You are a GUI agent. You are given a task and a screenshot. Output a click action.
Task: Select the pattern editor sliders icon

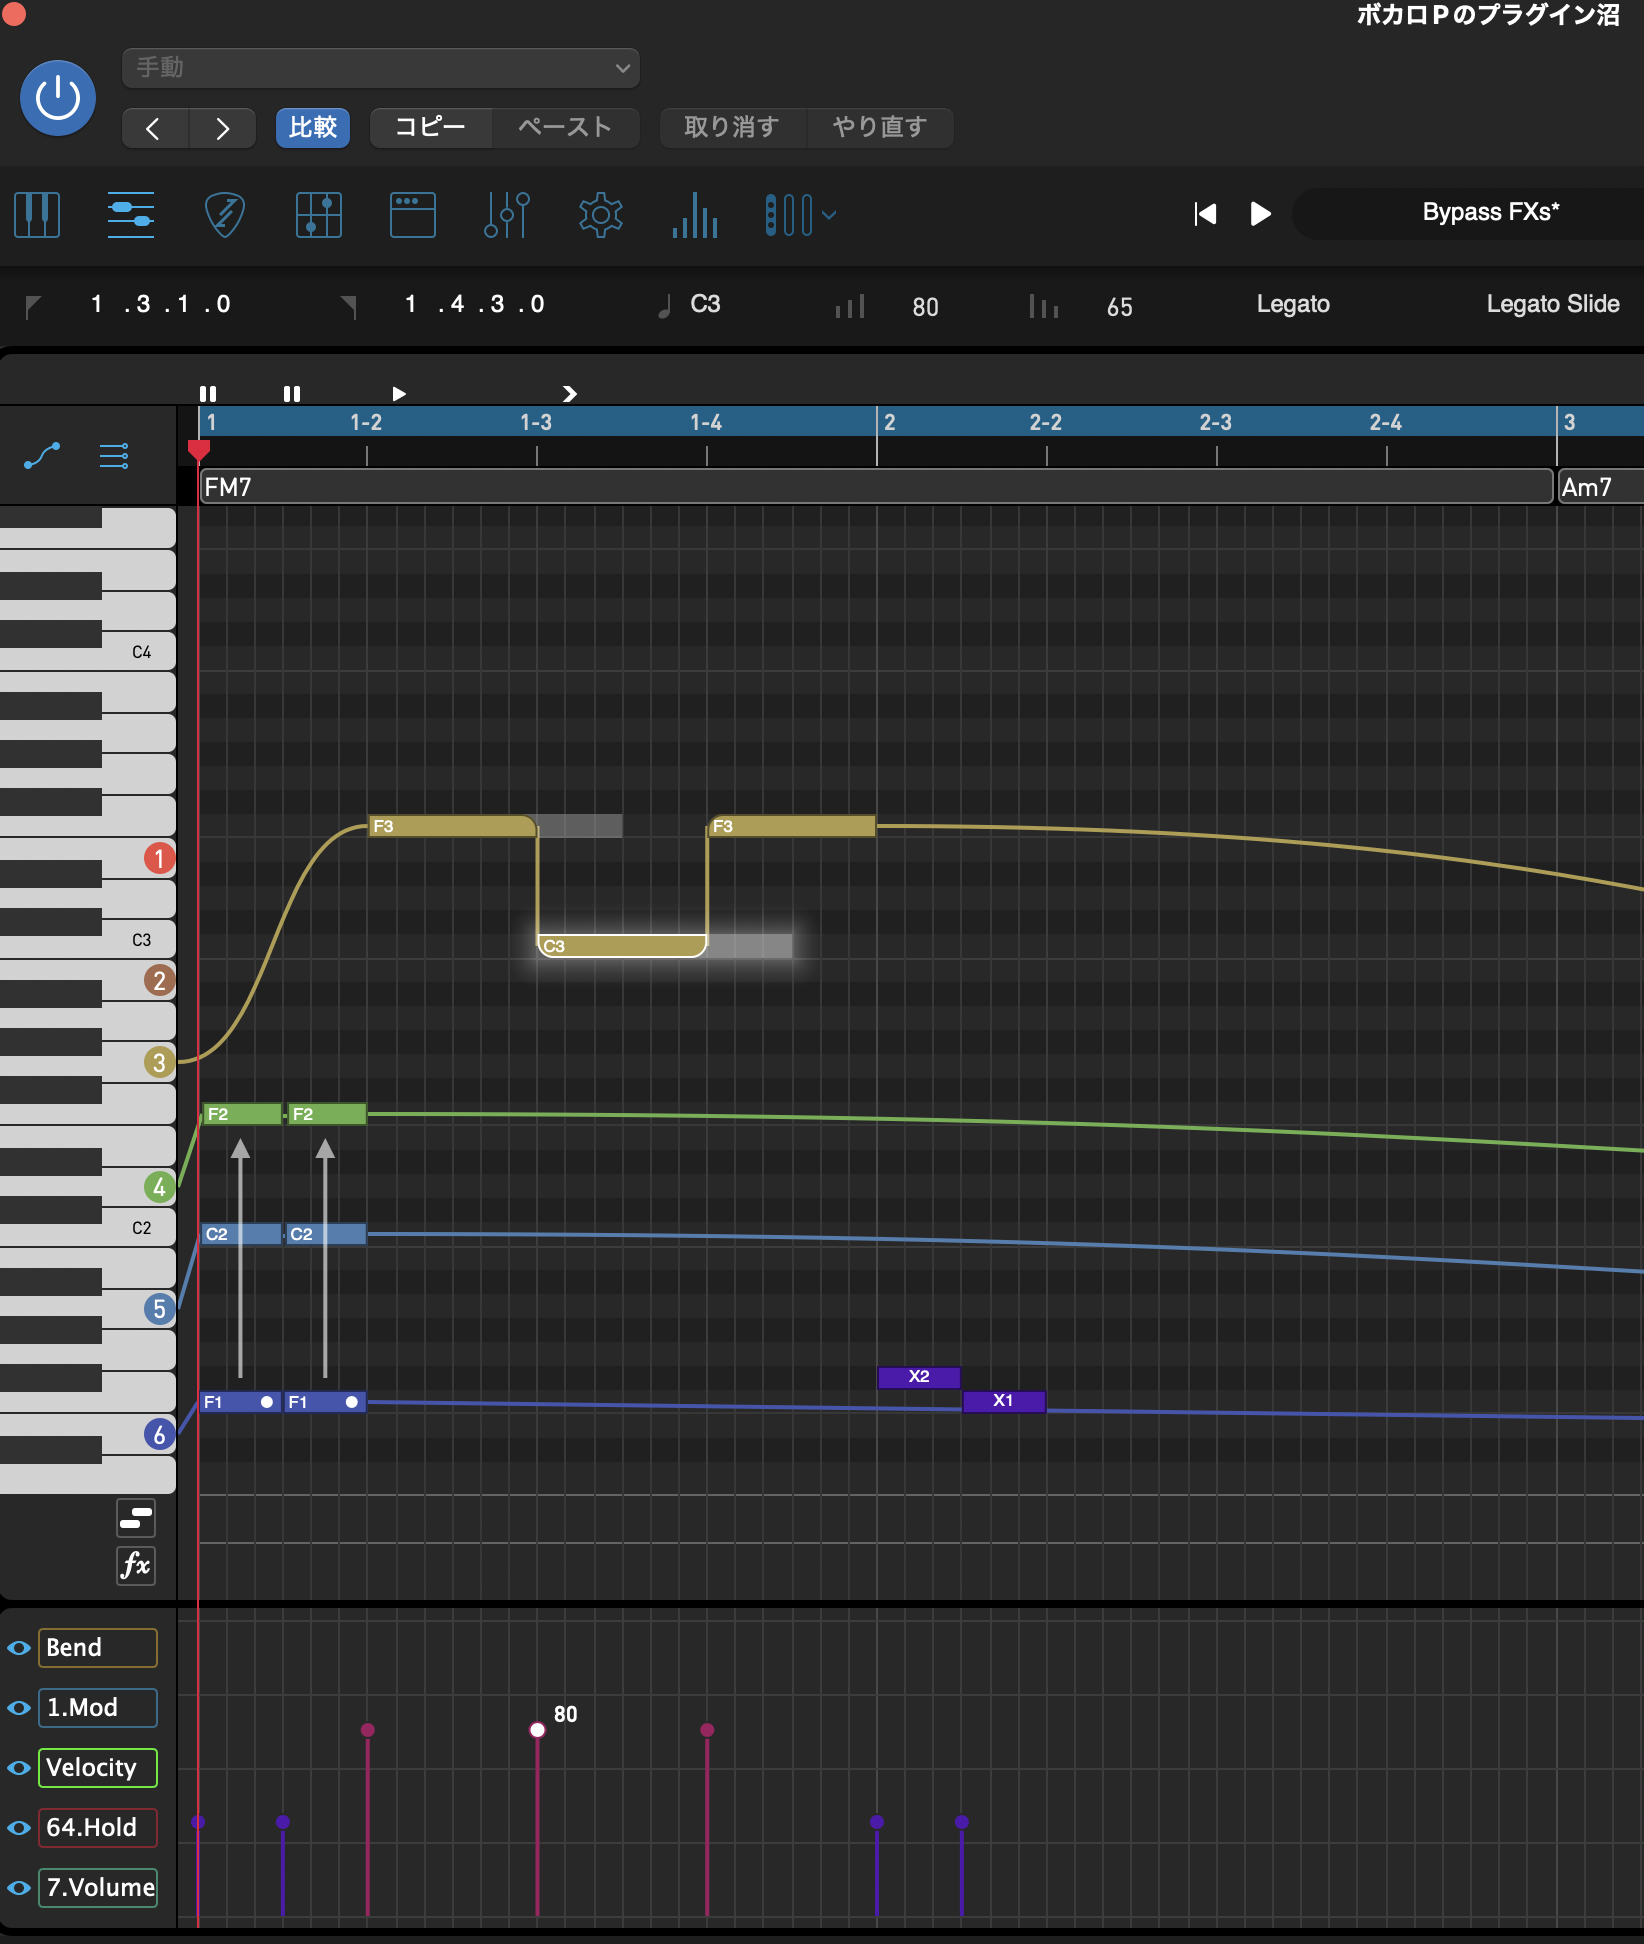131,214
